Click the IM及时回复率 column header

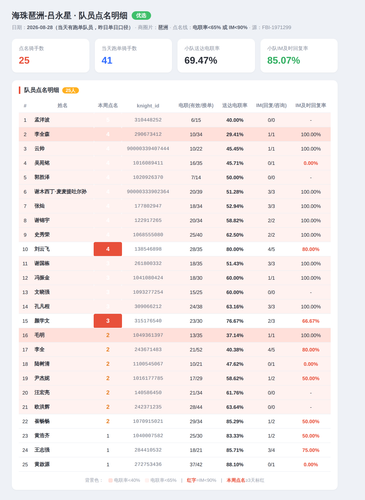[x=311, y=106]
